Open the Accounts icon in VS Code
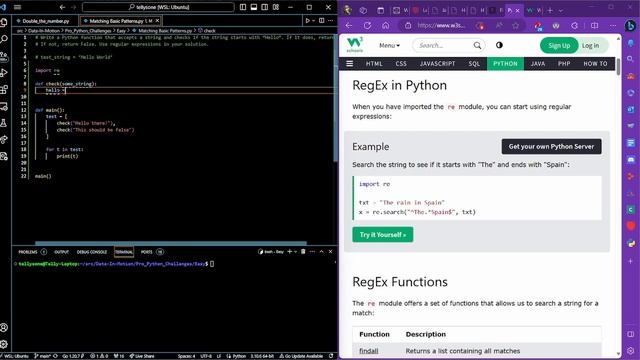 pyautogui.click(x=4, y=327)
